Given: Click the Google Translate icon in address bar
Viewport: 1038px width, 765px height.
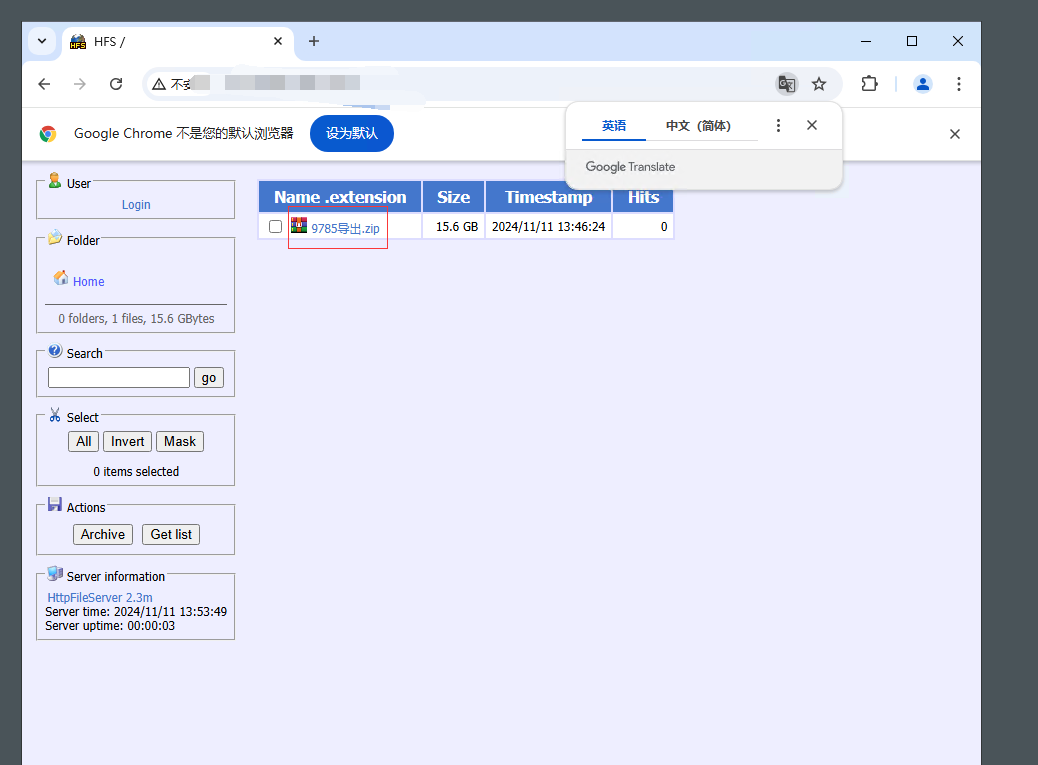Looking at the screenshot, I should click(x=787, y=84).
